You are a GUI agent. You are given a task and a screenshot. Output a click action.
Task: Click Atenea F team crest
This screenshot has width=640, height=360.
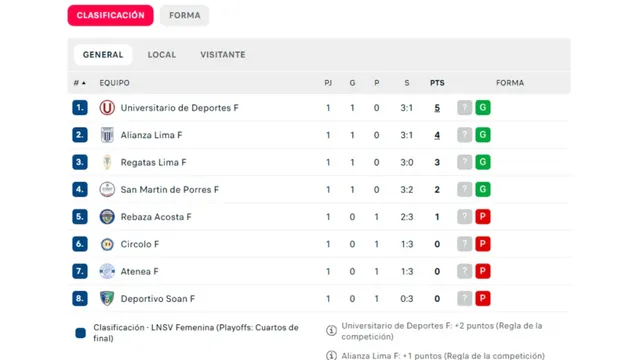107,271
